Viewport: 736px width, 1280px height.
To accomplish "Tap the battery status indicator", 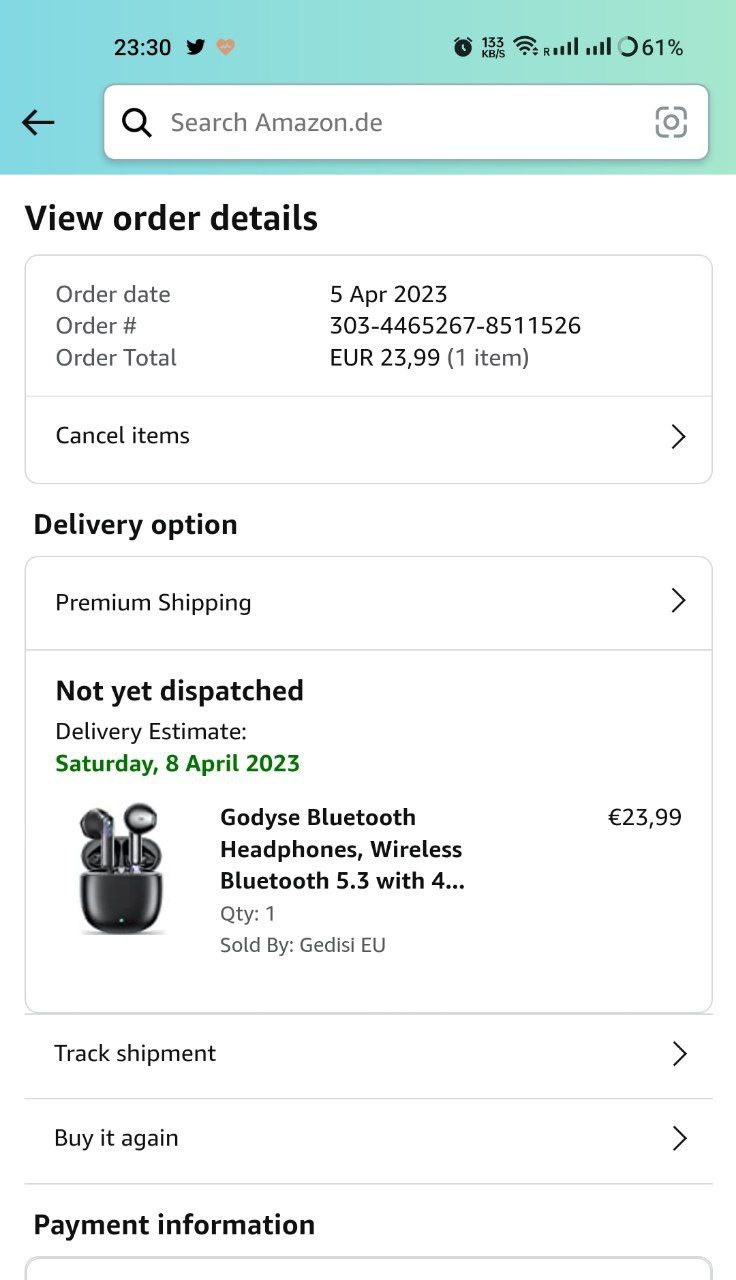I will pyautogui.click(x=650, y=47).
